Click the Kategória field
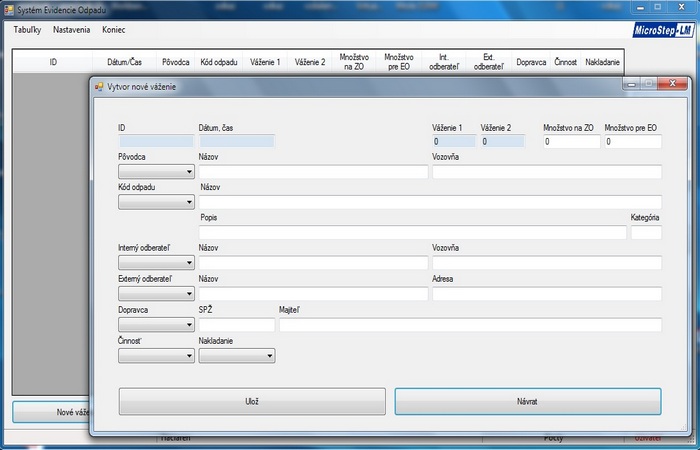Image resolution: width=700 pixels, height=450 pixels. (646, 232)
